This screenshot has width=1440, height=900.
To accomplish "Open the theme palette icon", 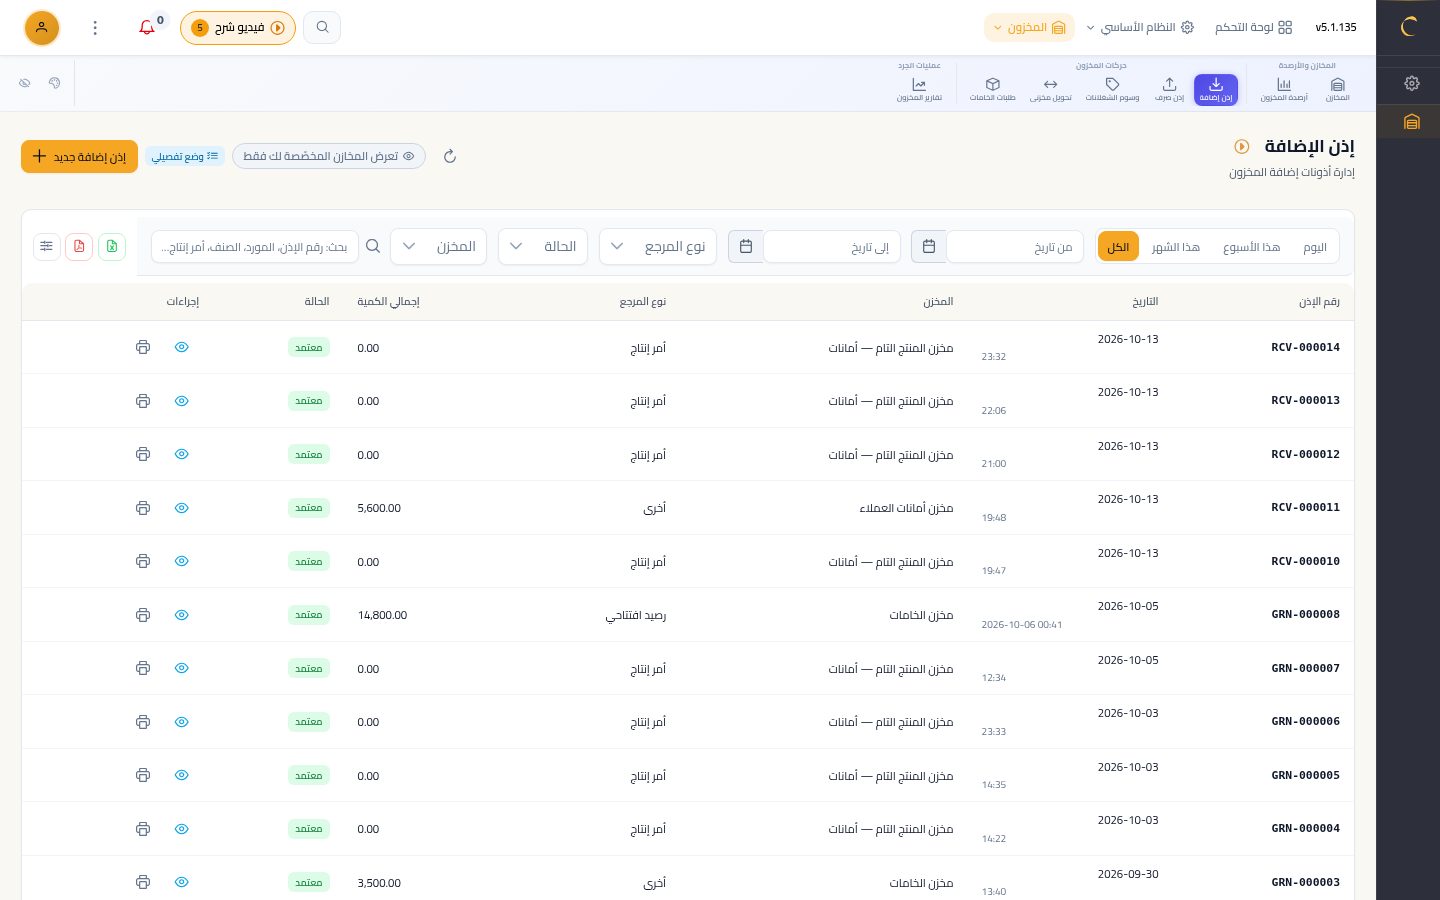I will pyautogui.click(x=55, y=83).
